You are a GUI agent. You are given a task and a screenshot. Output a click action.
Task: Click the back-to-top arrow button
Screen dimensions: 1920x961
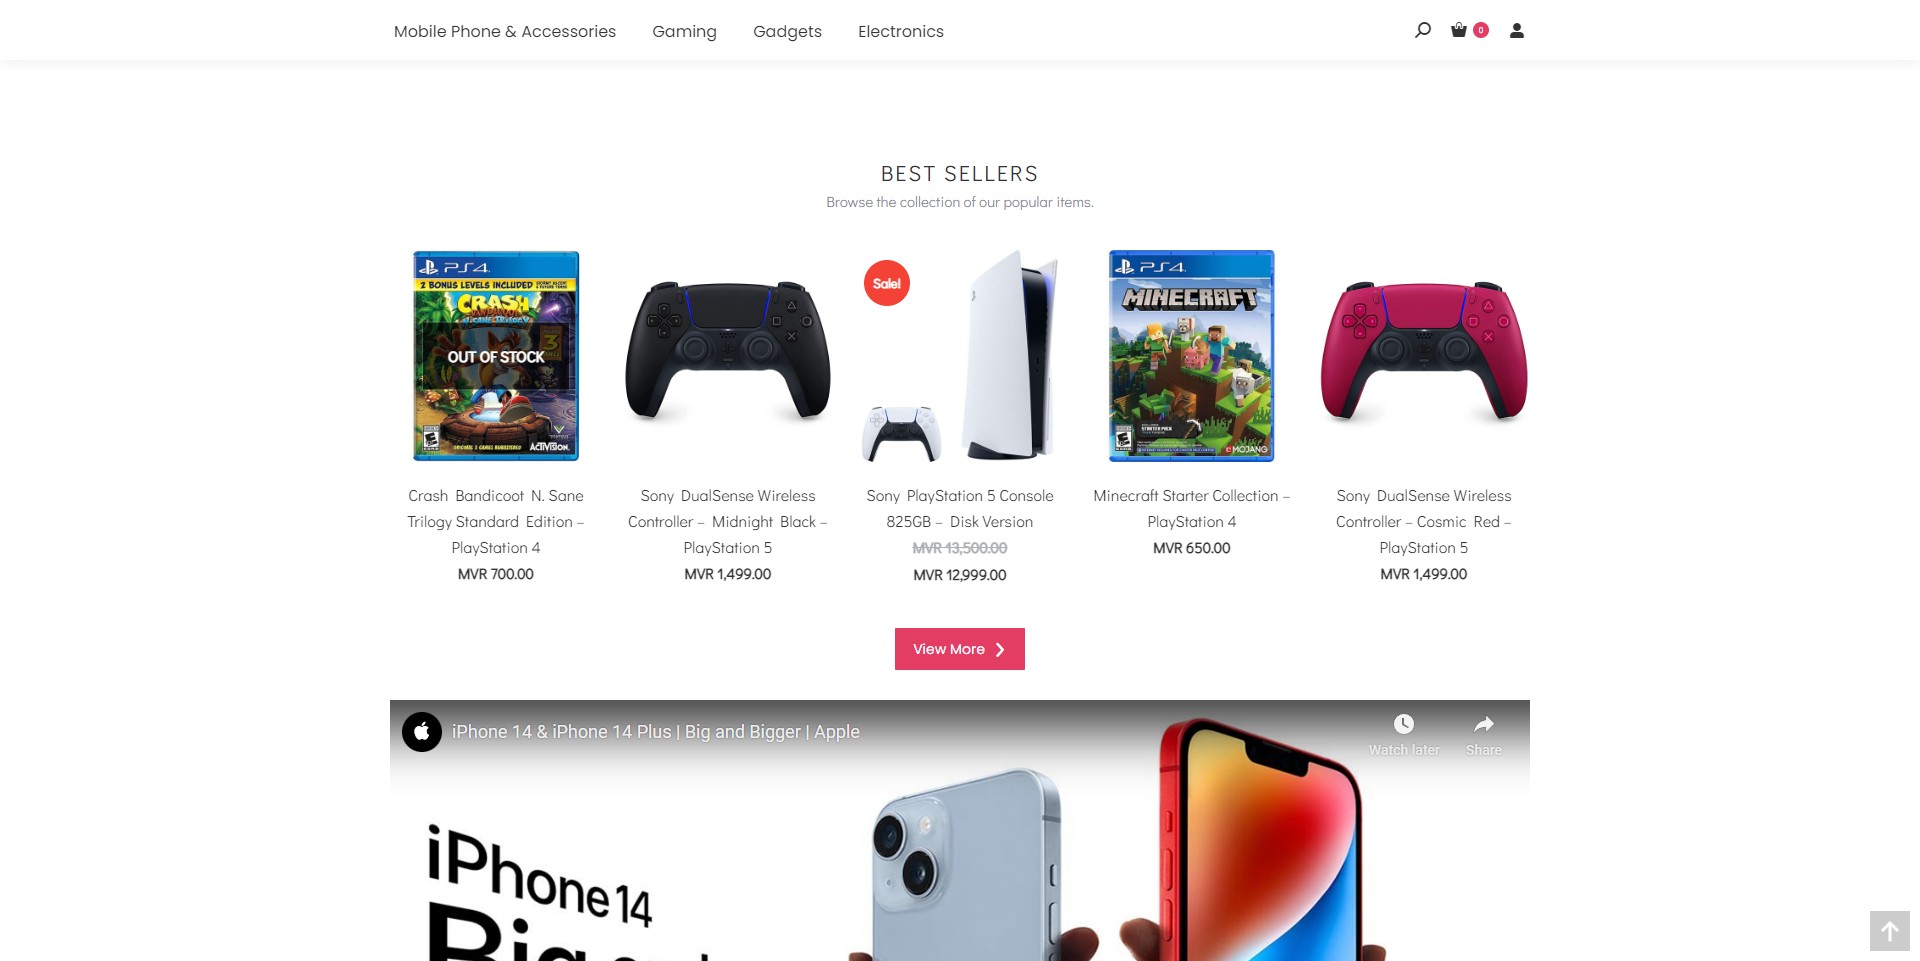coord(1890,931)
